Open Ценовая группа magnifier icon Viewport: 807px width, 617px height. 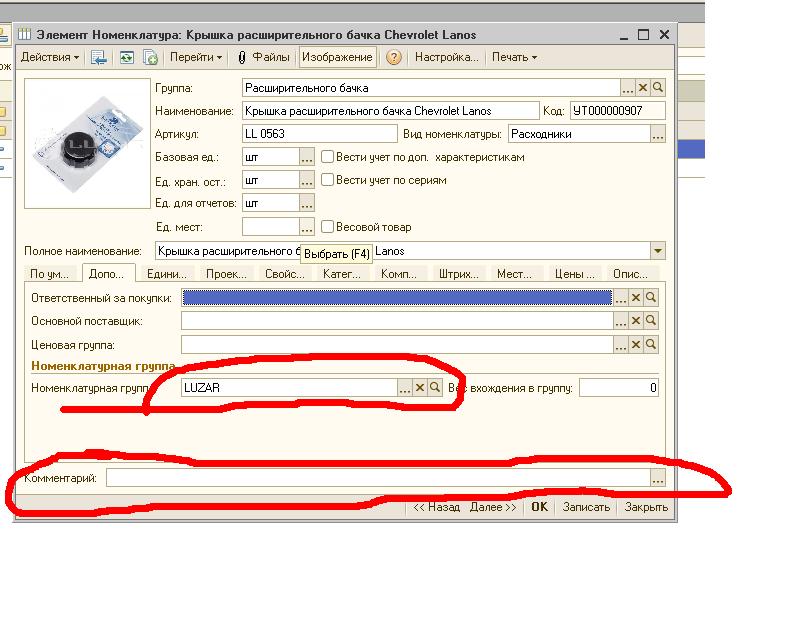[x=650, y=344]
